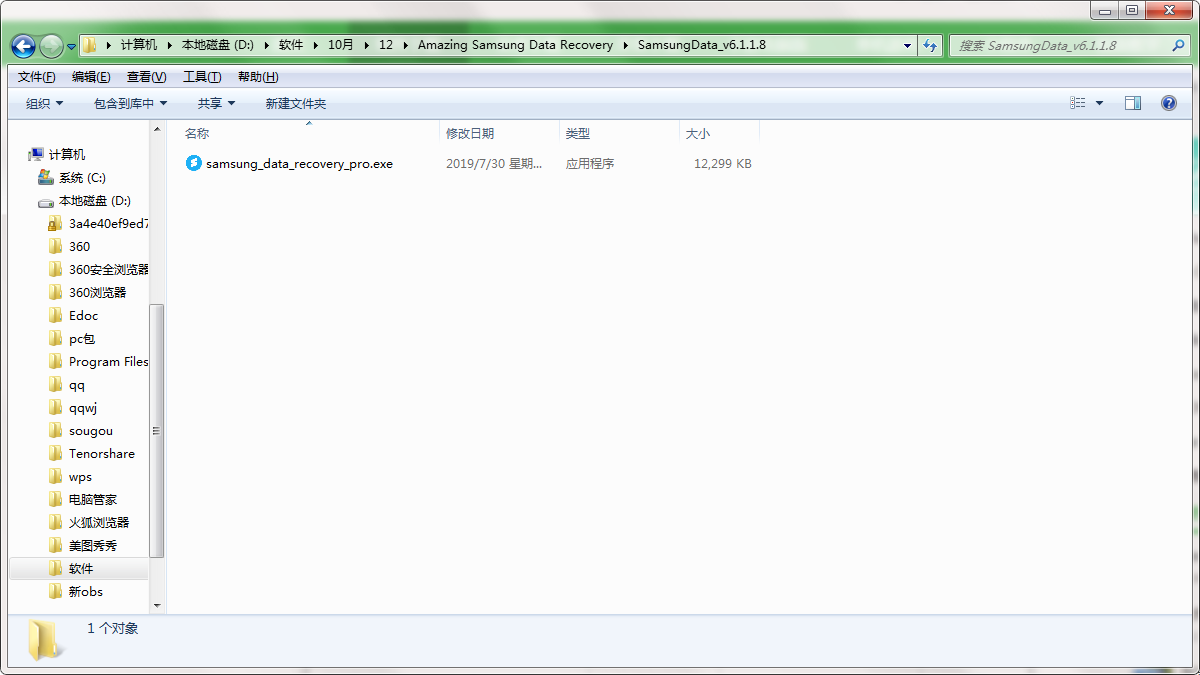Select 计算机 in navigation tree

(67, 154)
